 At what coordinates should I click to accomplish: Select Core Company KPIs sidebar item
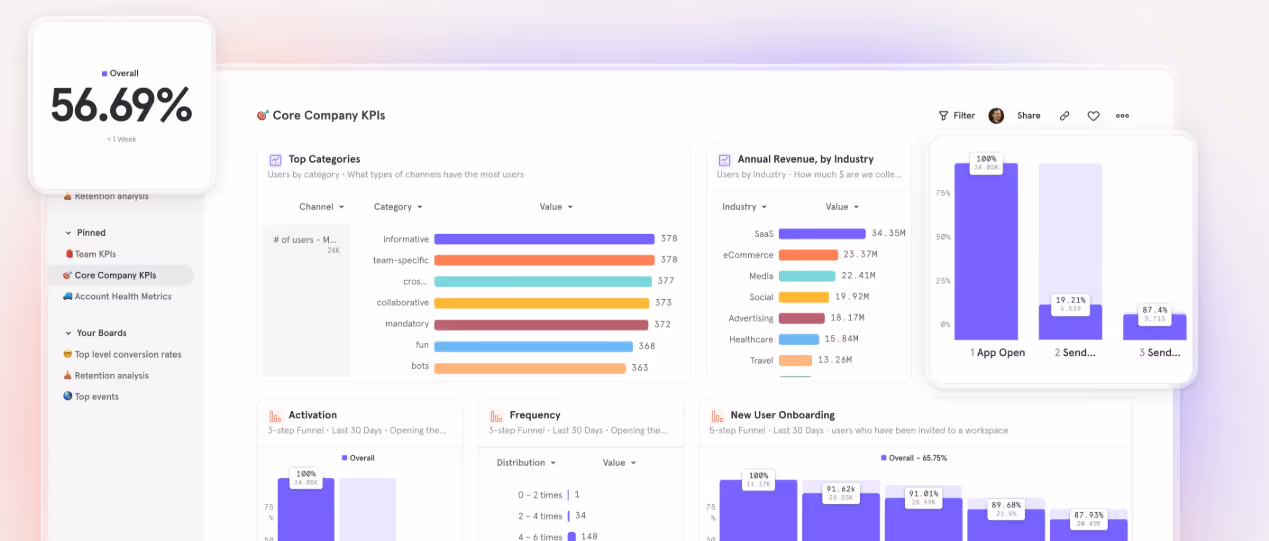(x=120, y=275)
